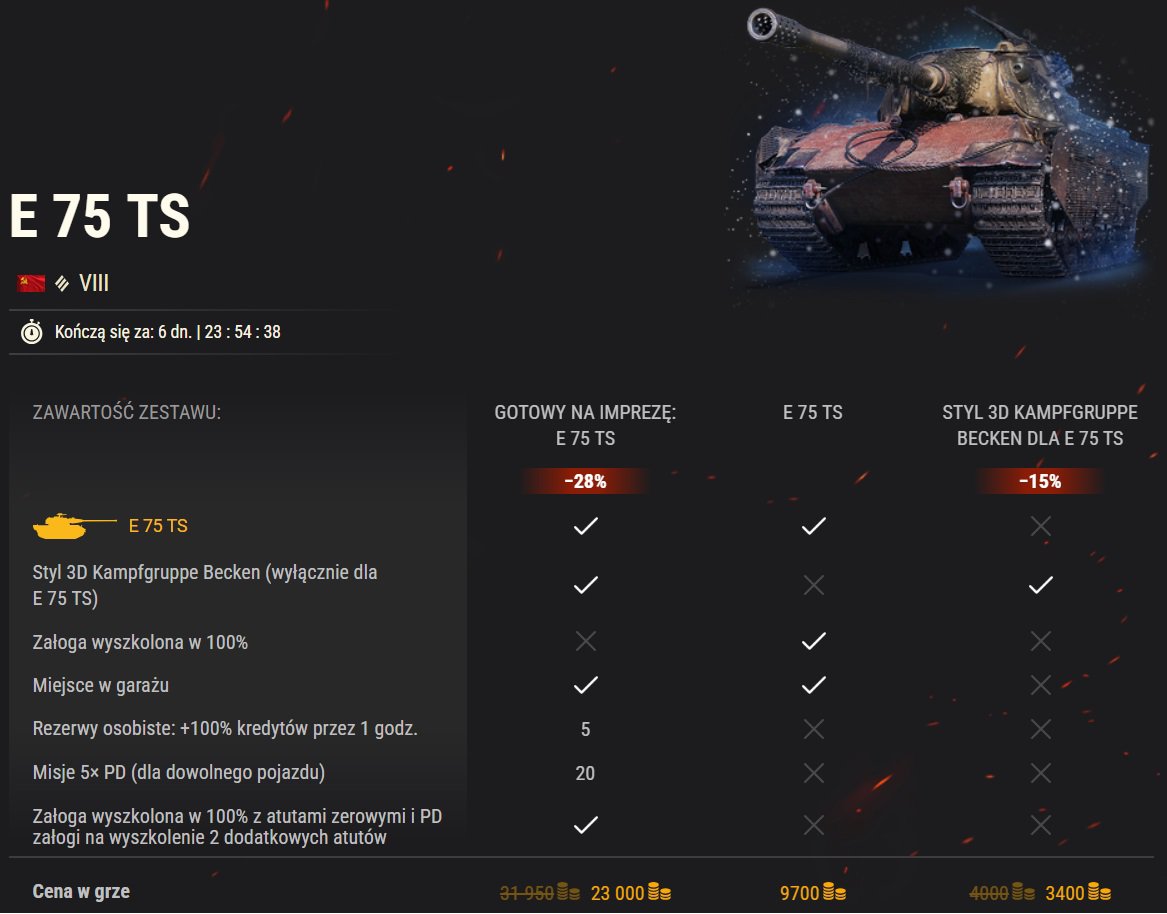Click the crossed-out 31 950 old price

(x=527, y=892)
